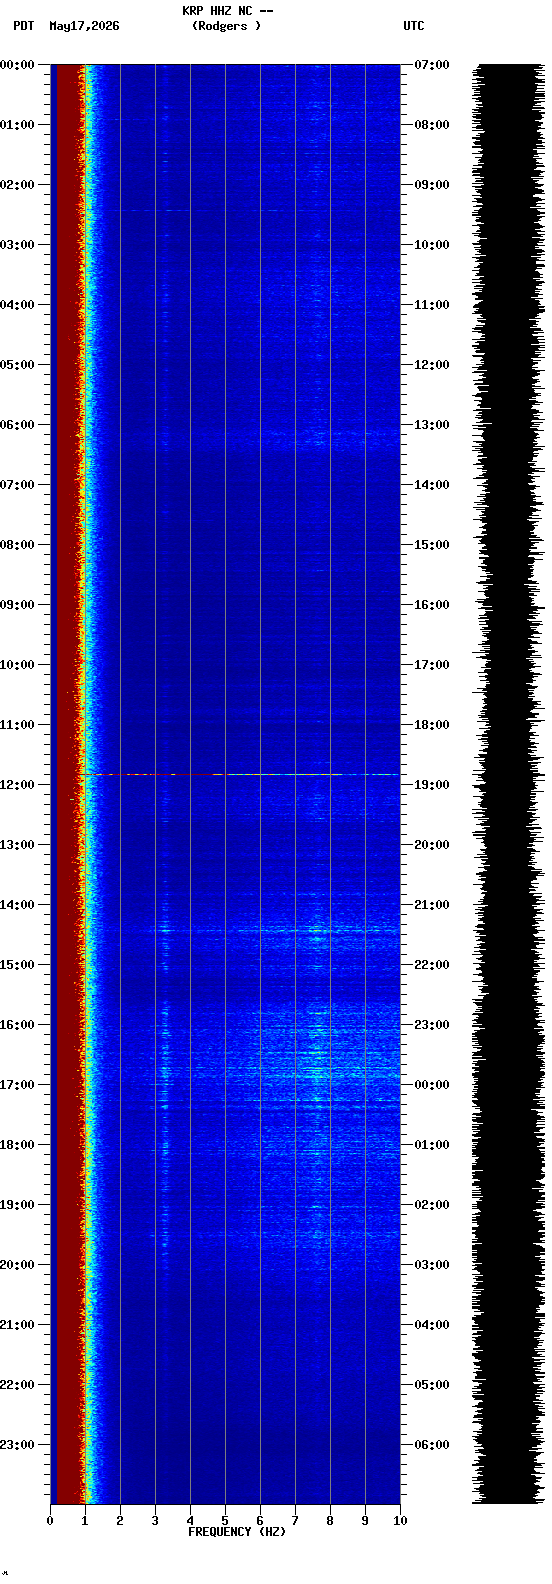552x1584 pixels.
Task: Click the 21:00 UTC label on right axis
Action: pos(432,905)
